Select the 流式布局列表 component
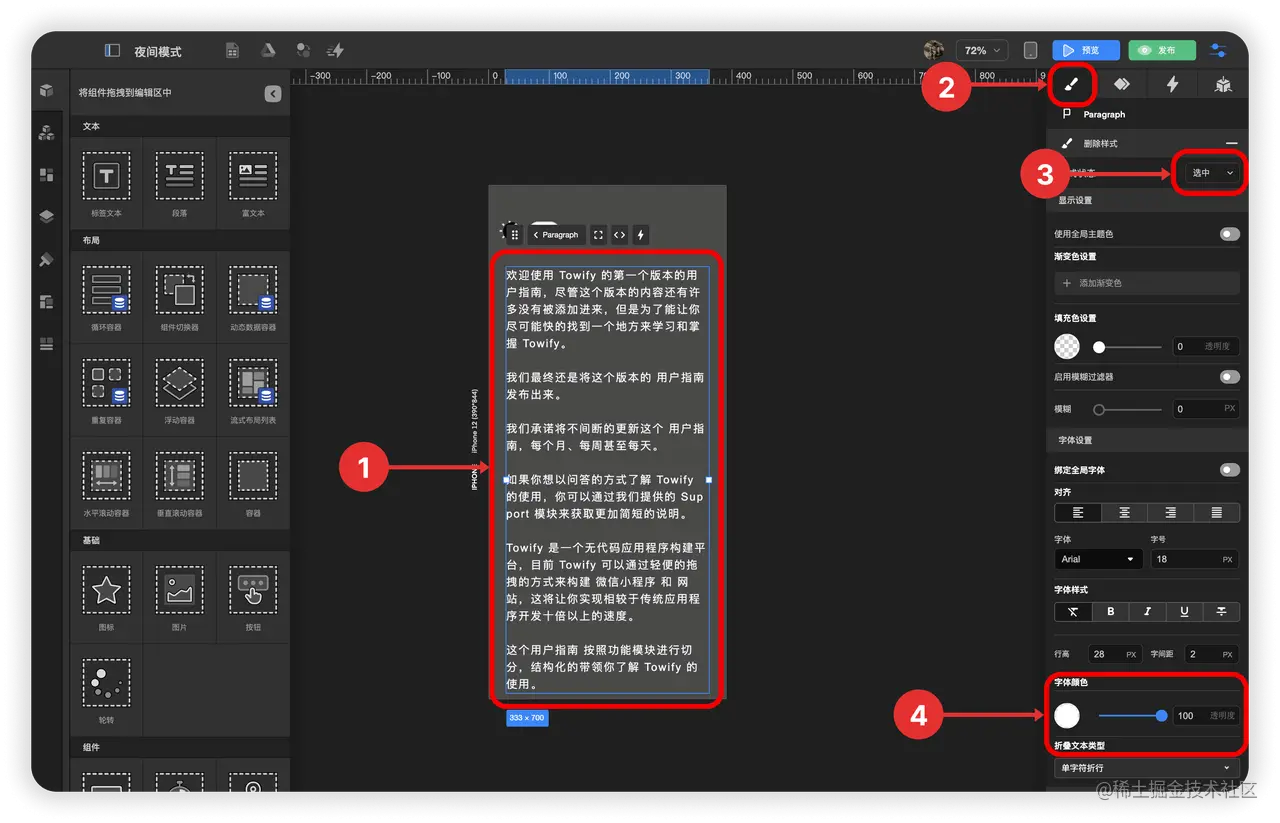 253,390
